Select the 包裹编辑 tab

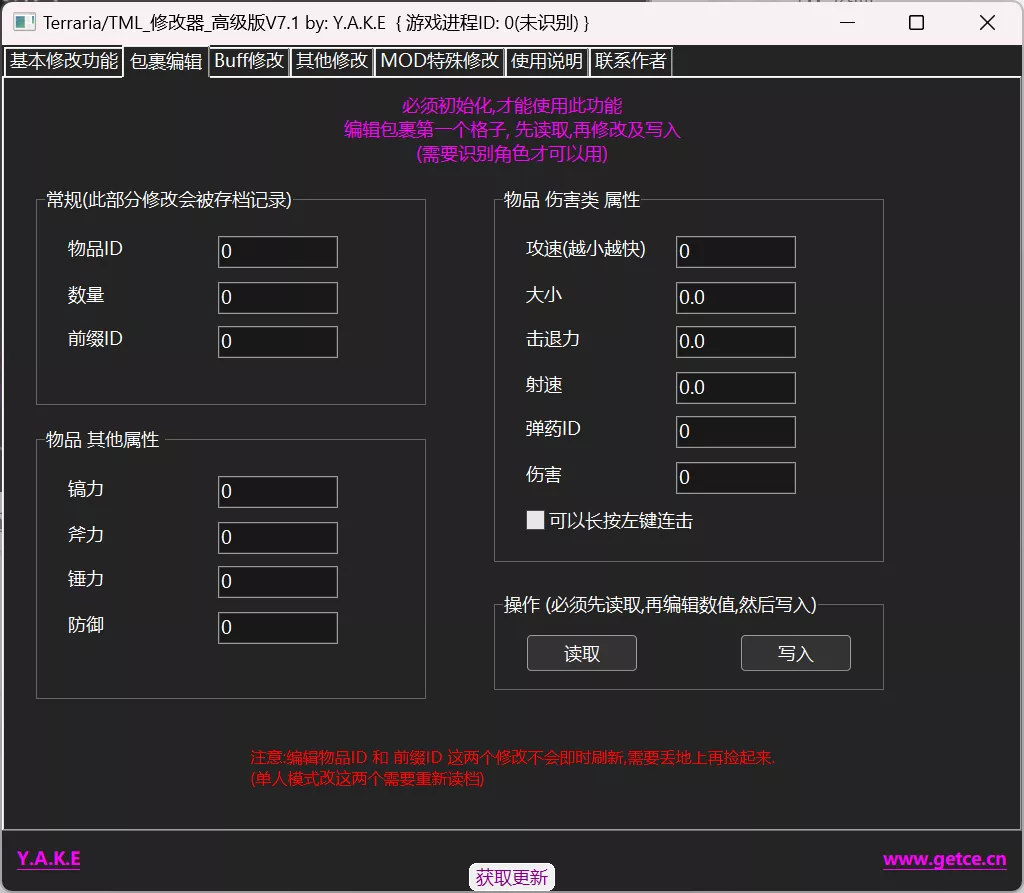(166, 61)
